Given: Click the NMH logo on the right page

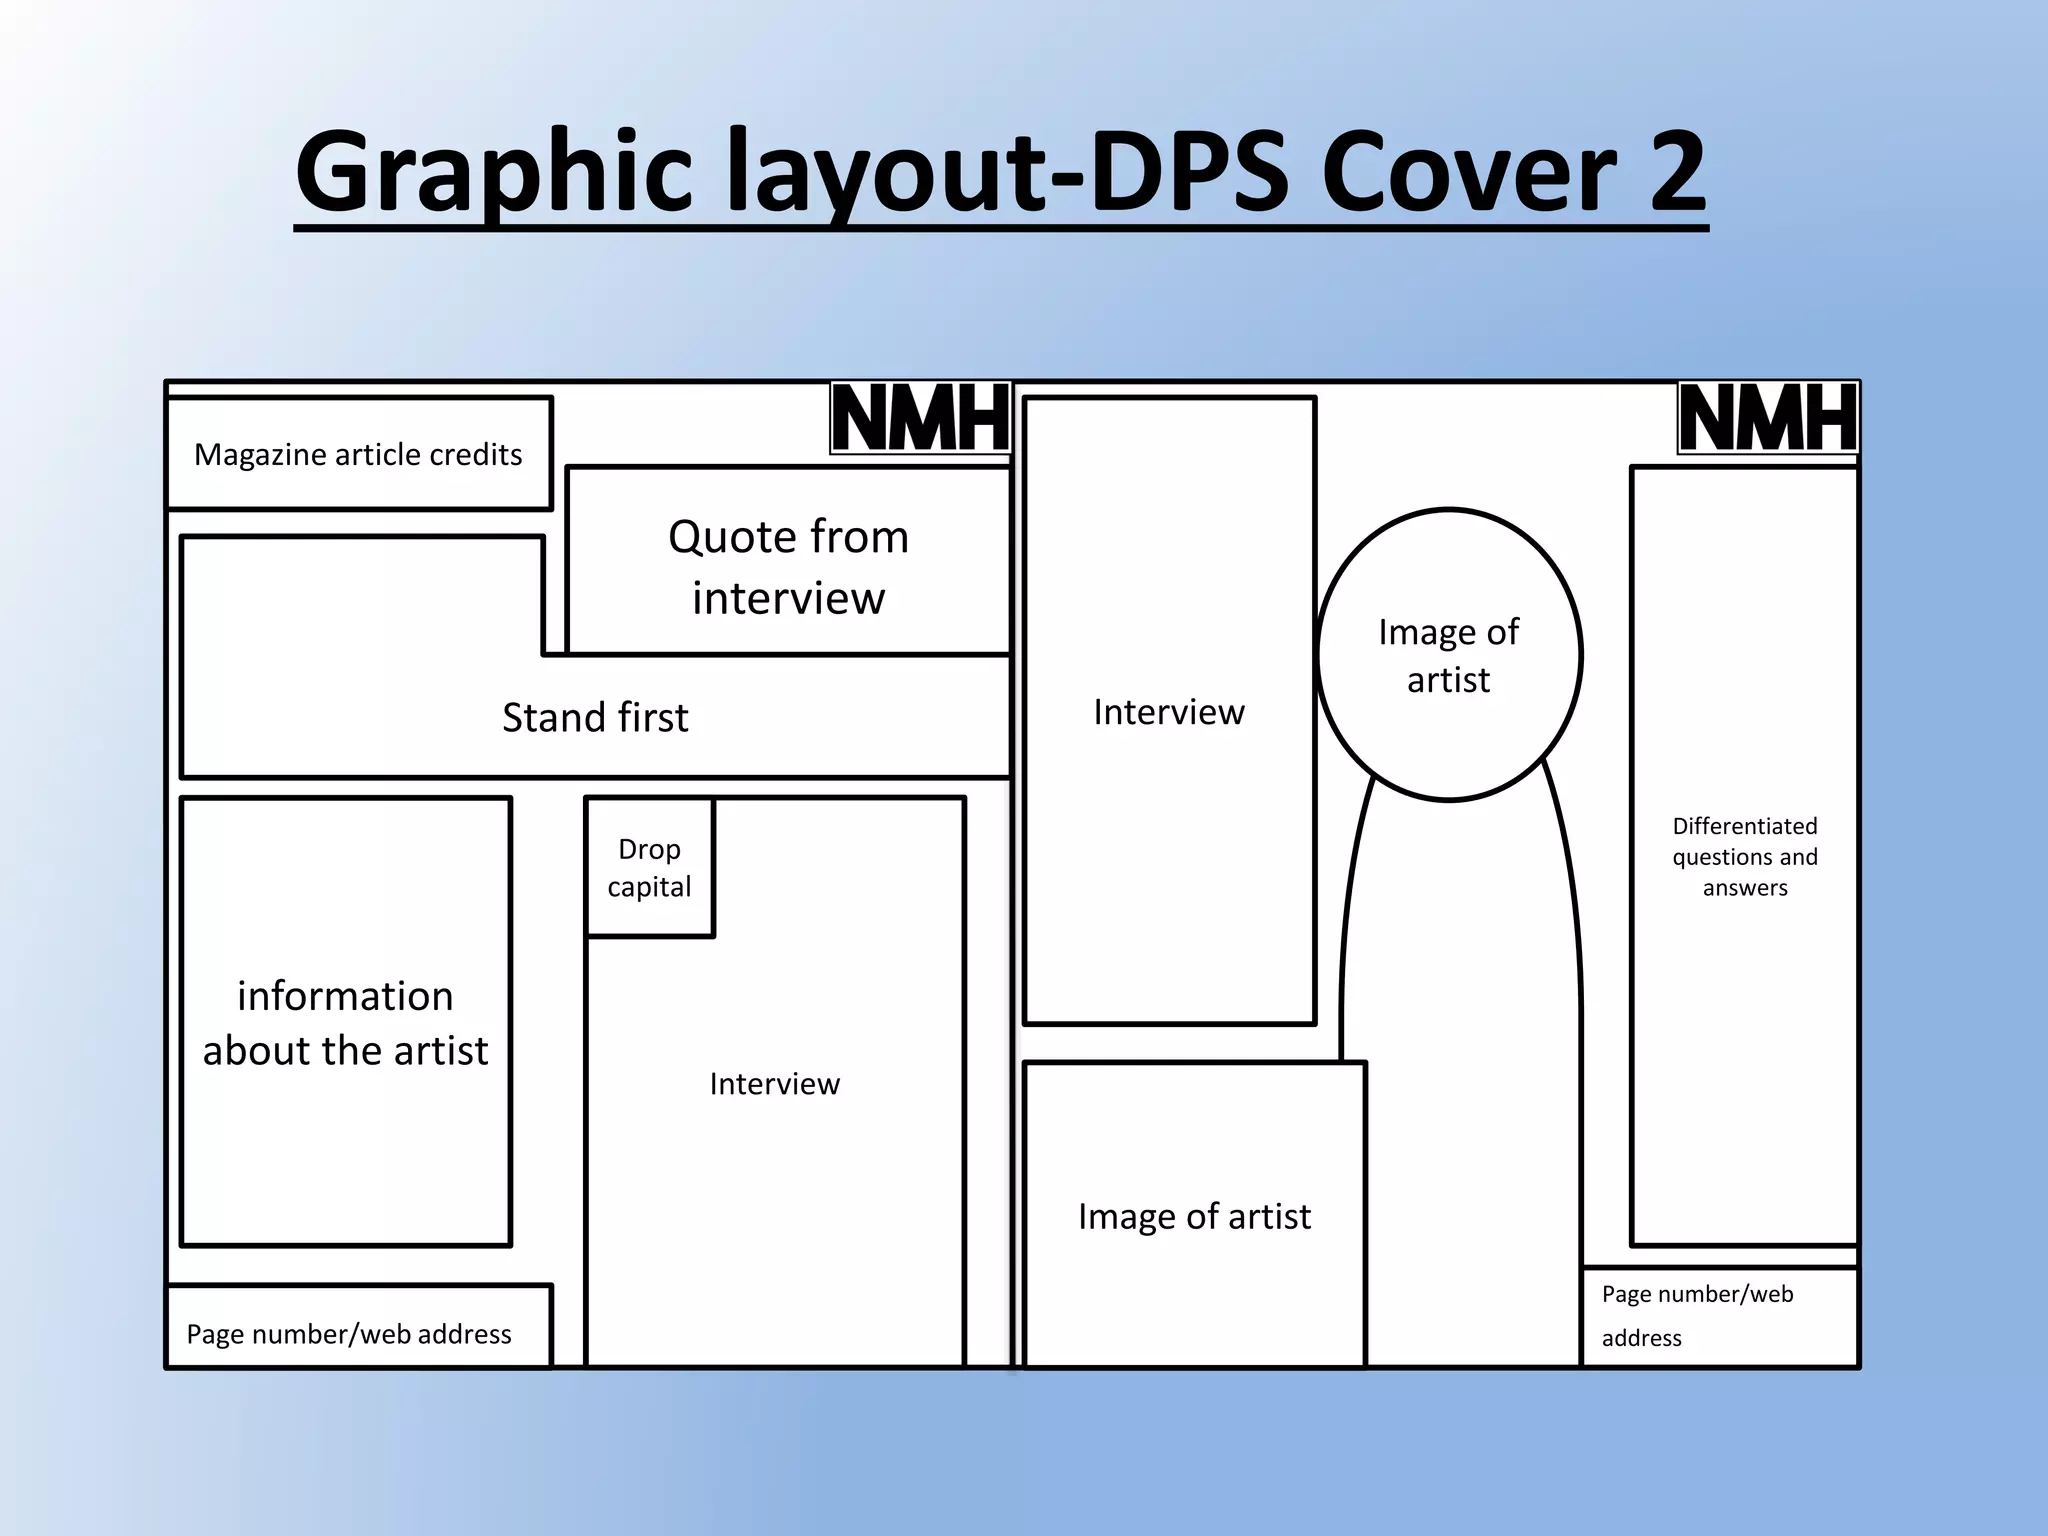Looking at the screenshot, I should tap(1768, 418).
